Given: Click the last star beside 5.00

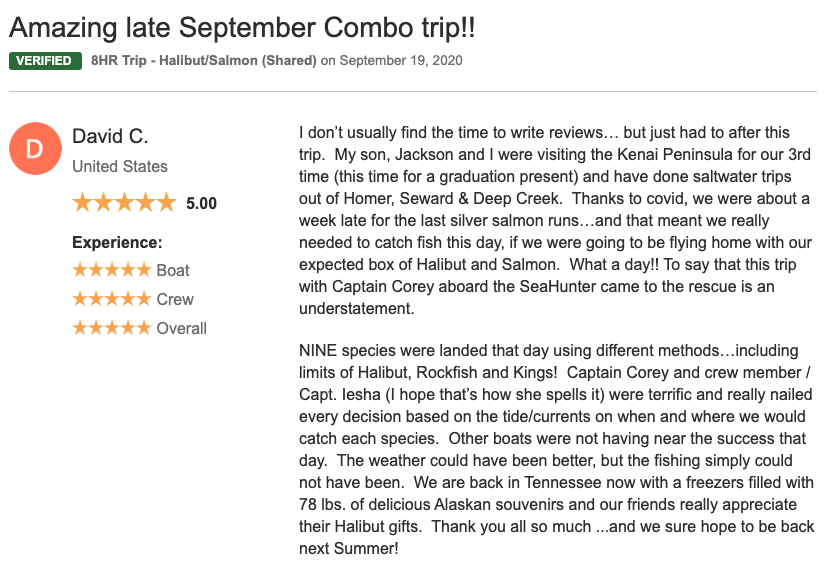Looking at the screenshot, I should (166, 202).
